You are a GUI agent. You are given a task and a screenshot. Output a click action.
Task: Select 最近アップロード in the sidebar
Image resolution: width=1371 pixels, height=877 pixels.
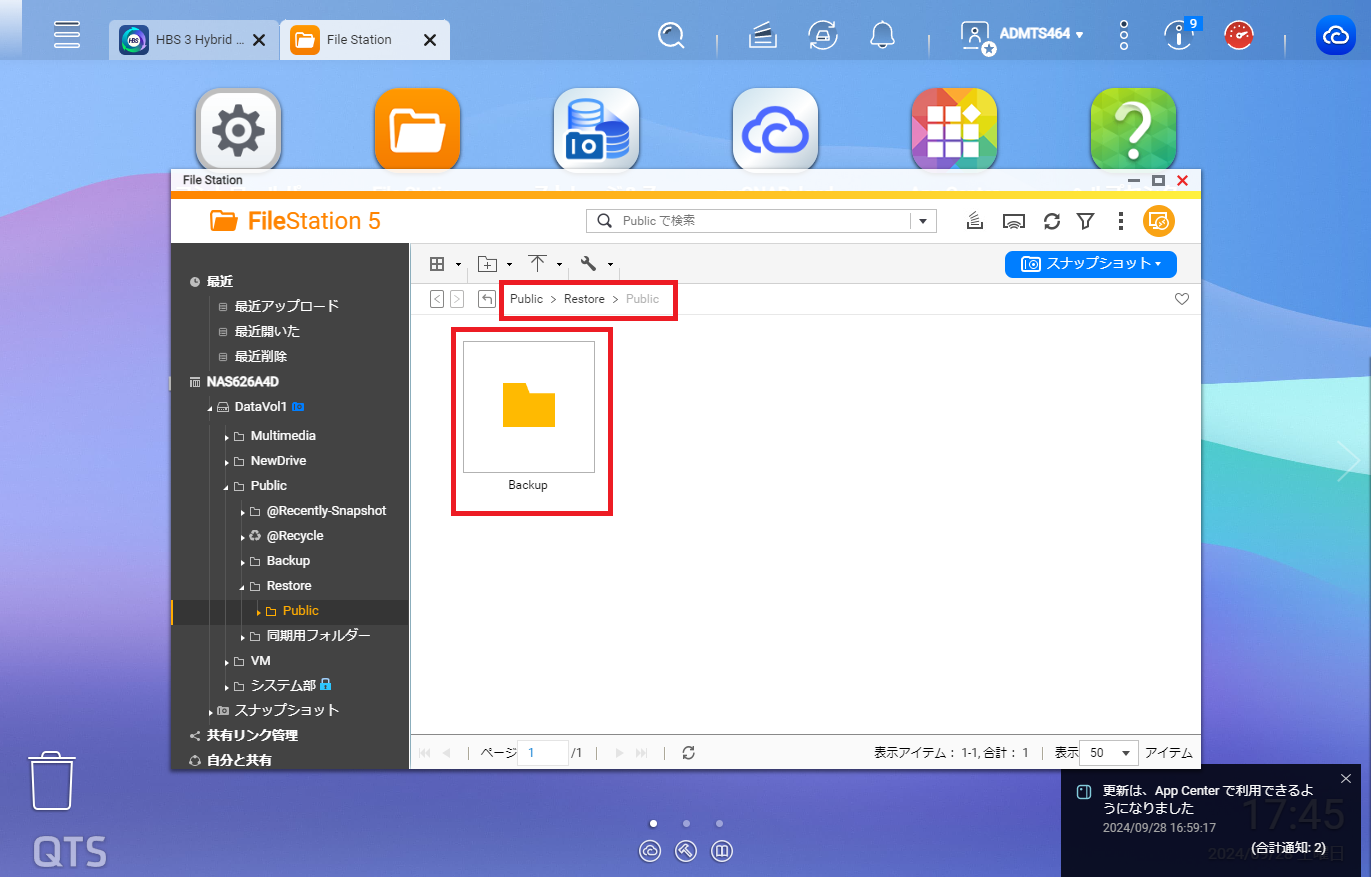click(x=287, y=306)
